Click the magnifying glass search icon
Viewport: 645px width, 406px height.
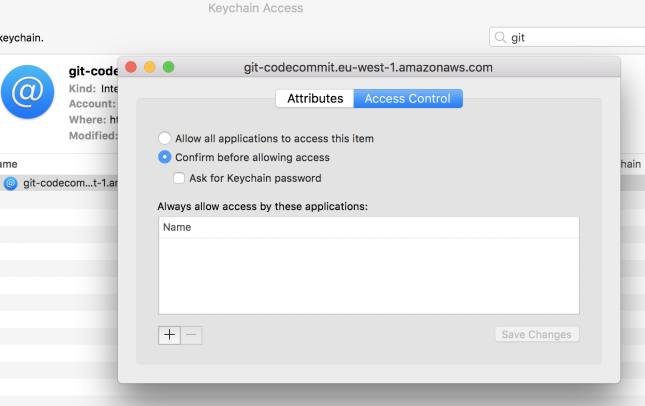[x=499, y=38]
